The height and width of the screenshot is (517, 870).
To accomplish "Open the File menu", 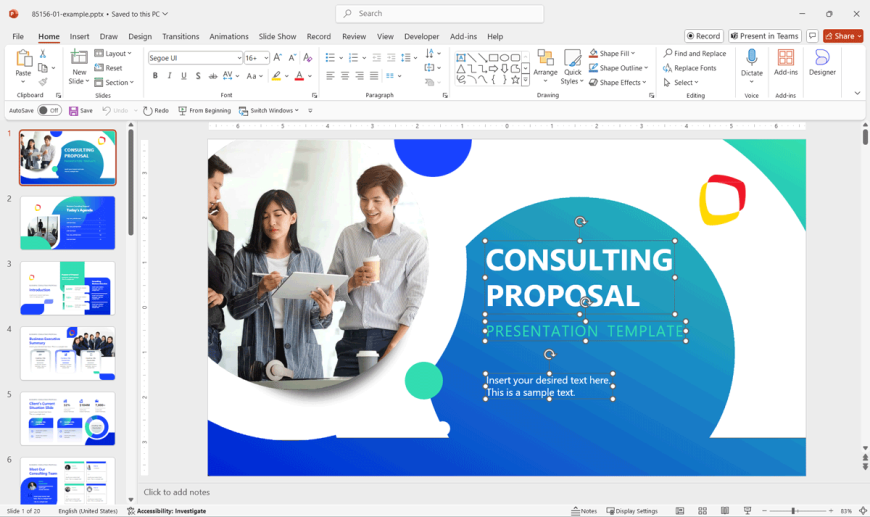I will (18, 36).
